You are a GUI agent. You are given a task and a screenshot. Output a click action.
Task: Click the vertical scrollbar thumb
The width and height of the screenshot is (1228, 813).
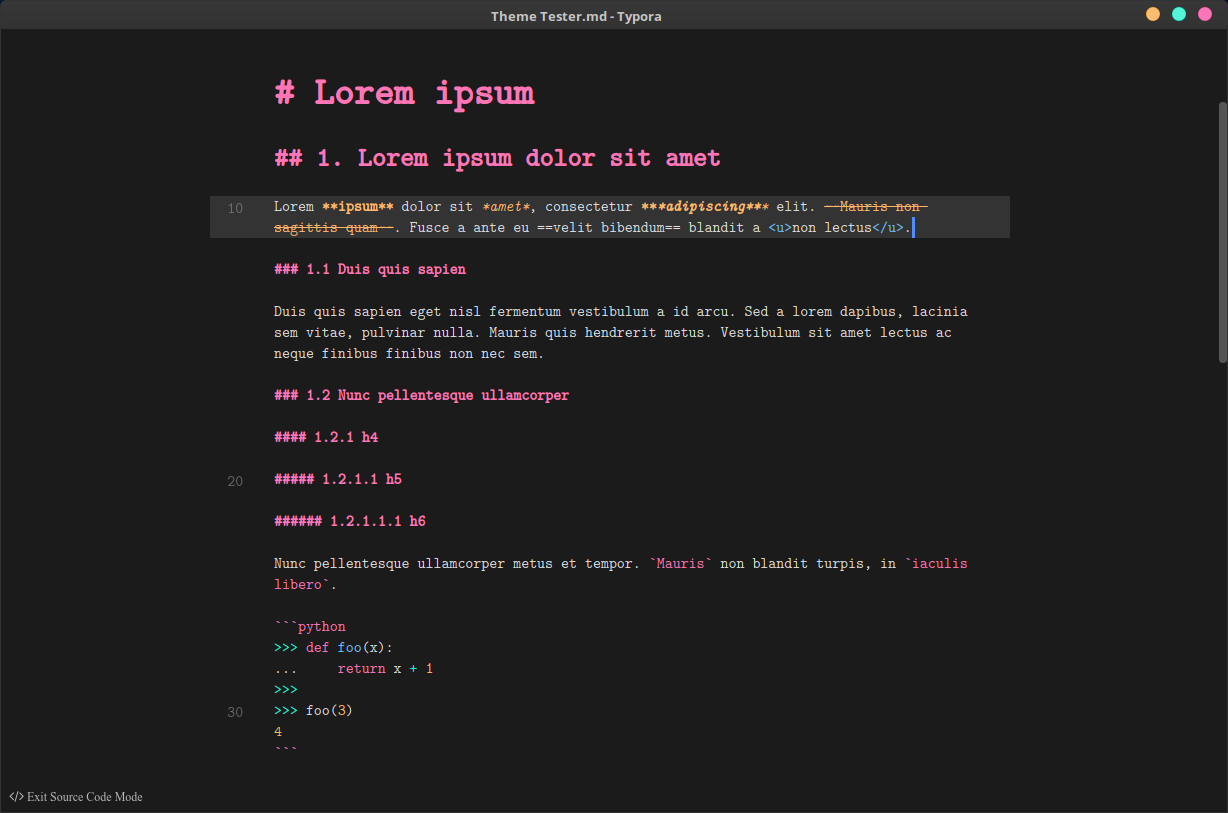1222,232
